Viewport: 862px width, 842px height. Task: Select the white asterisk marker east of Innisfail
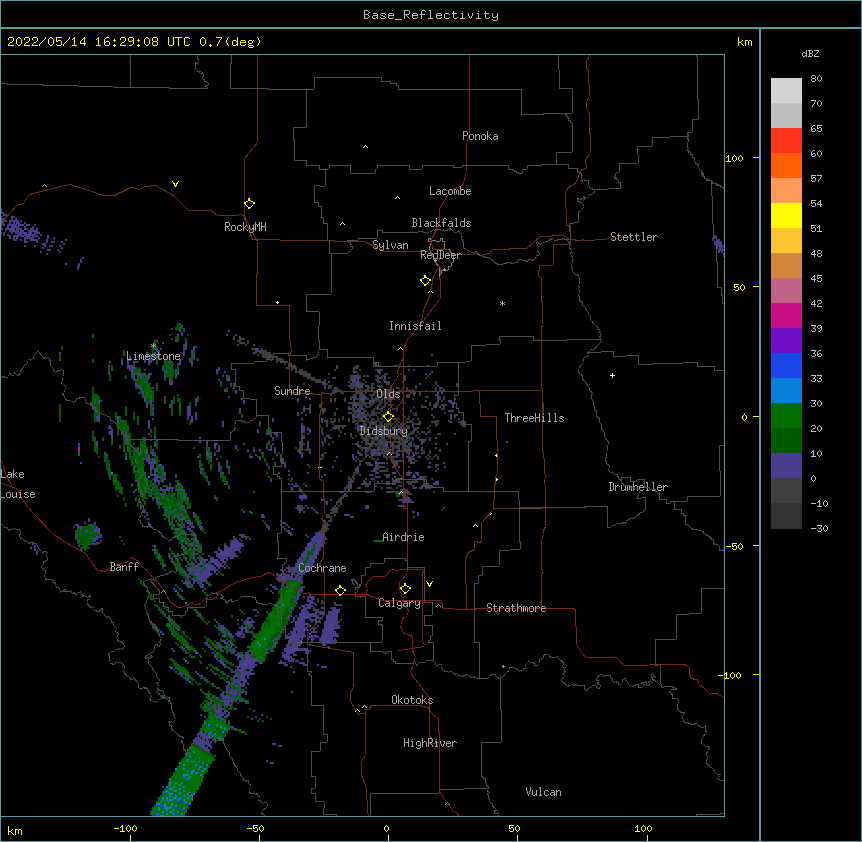502,303
